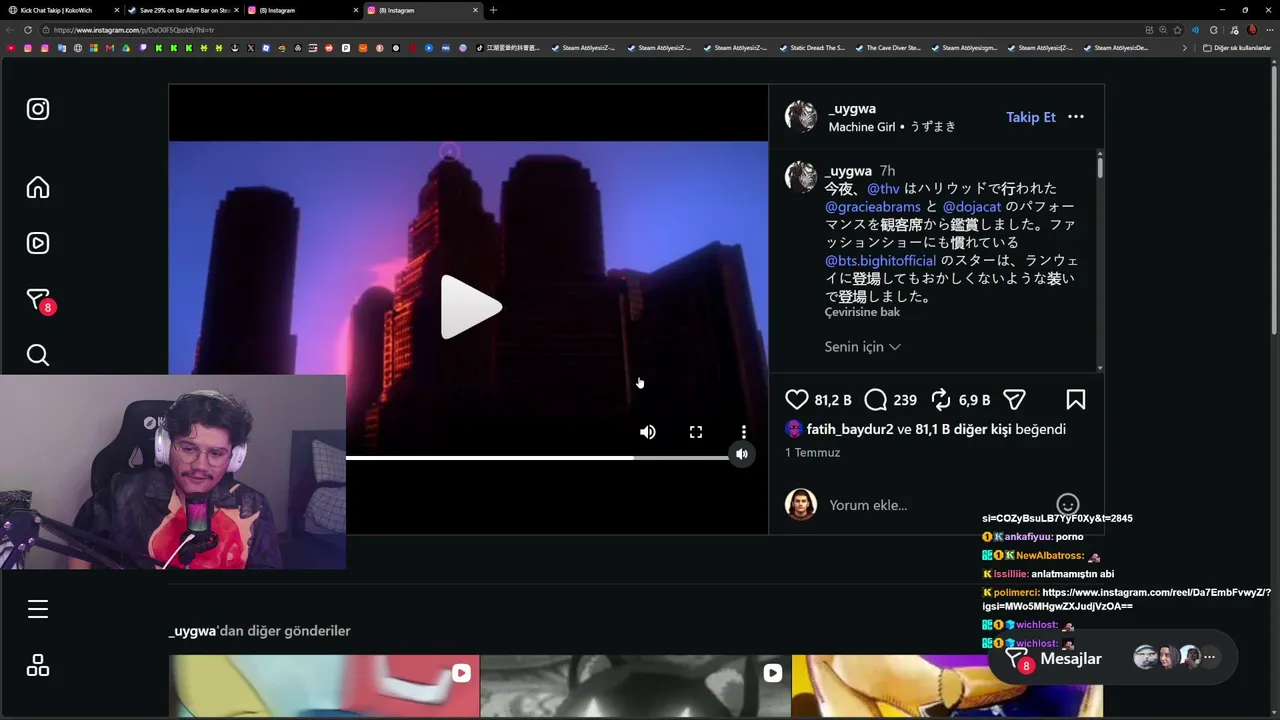
Task: Open browser profile avatar in toolbar
Action: click(1252, 30)
